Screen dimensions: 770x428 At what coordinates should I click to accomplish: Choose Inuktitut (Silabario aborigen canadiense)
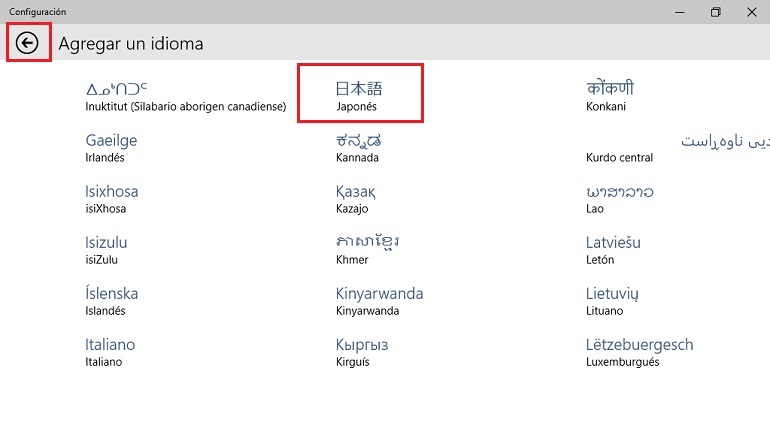click(186, 96)
